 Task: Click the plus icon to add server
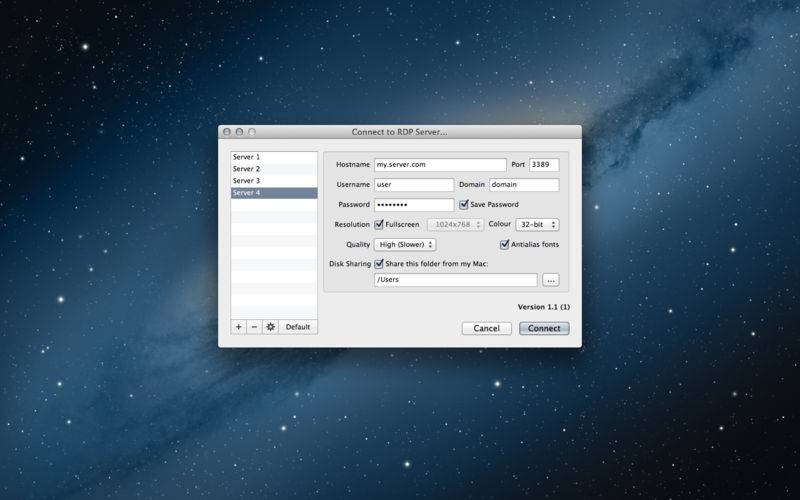click(238, 327)
